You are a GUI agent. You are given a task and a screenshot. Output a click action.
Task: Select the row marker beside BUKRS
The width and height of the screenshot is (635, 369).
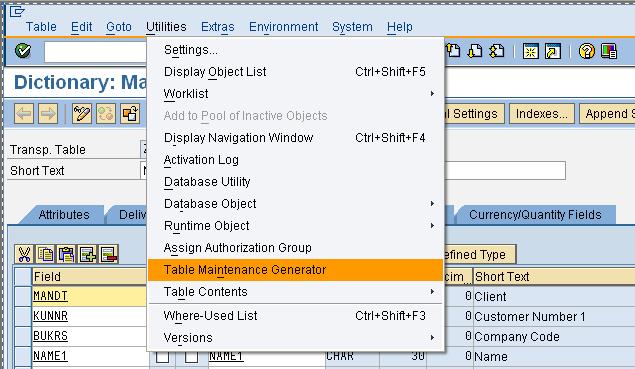coord(23,336)
